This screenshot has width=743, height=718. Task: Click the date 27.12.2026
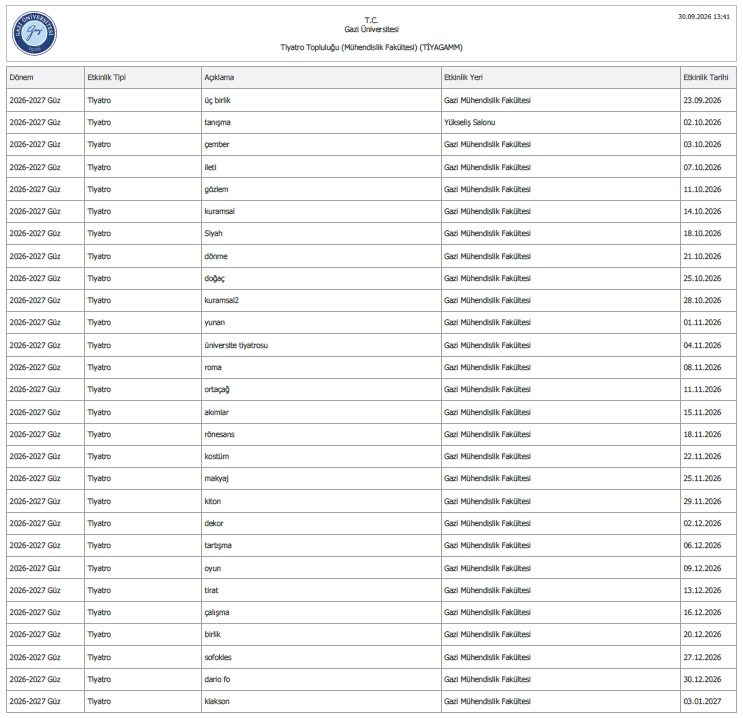point(702,657)
